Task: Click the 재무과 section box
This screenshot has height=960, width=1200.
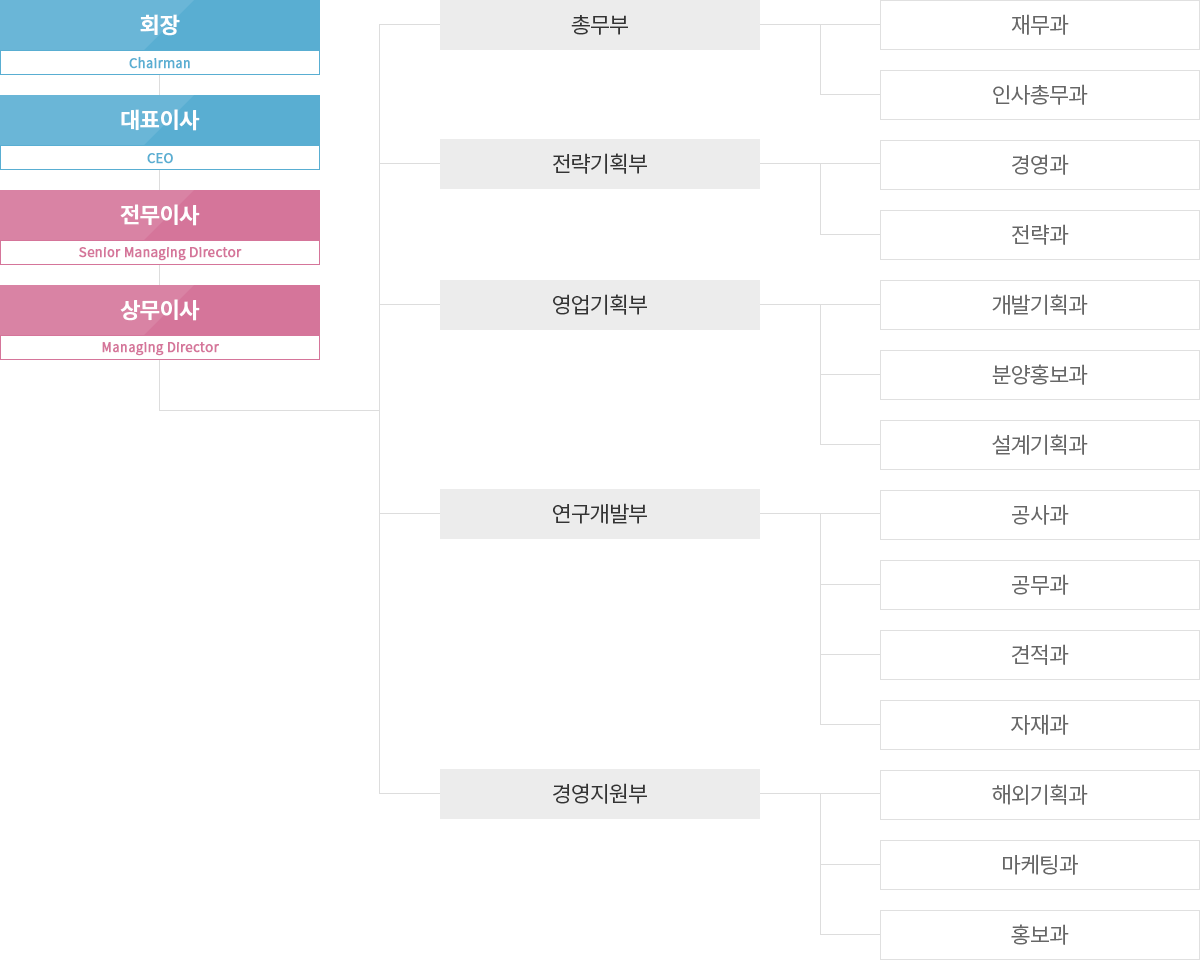Action: pos(1040,25)
